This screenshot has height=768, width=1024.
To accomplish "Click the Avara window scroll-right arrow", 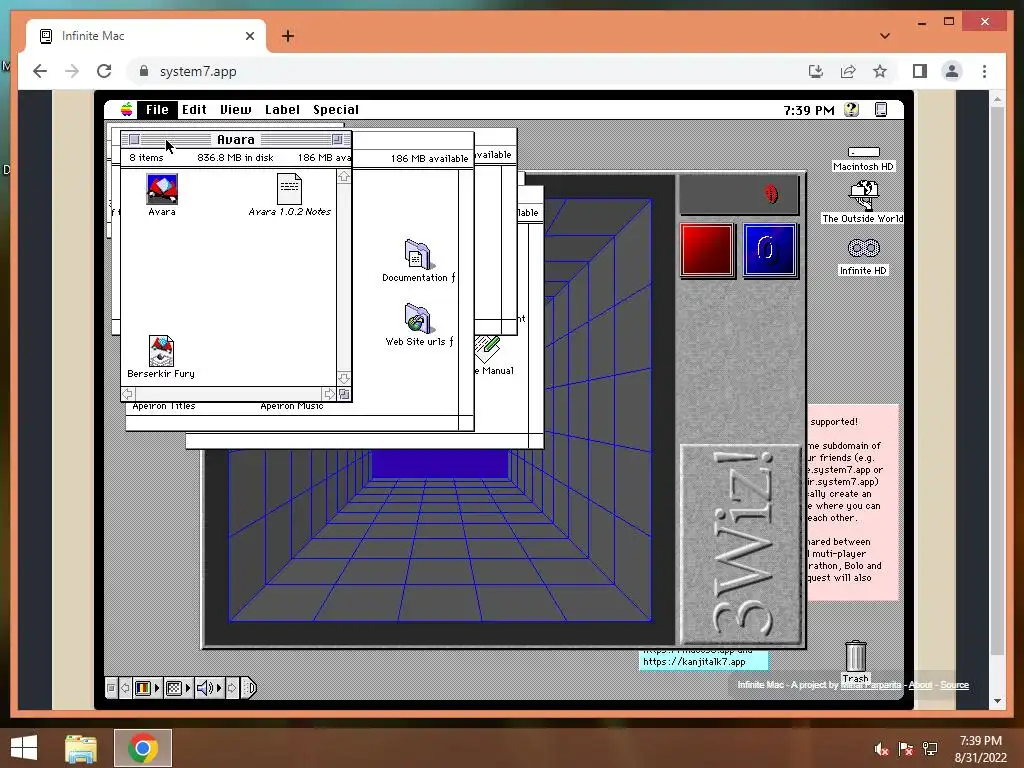I will [x=329, y=394].
